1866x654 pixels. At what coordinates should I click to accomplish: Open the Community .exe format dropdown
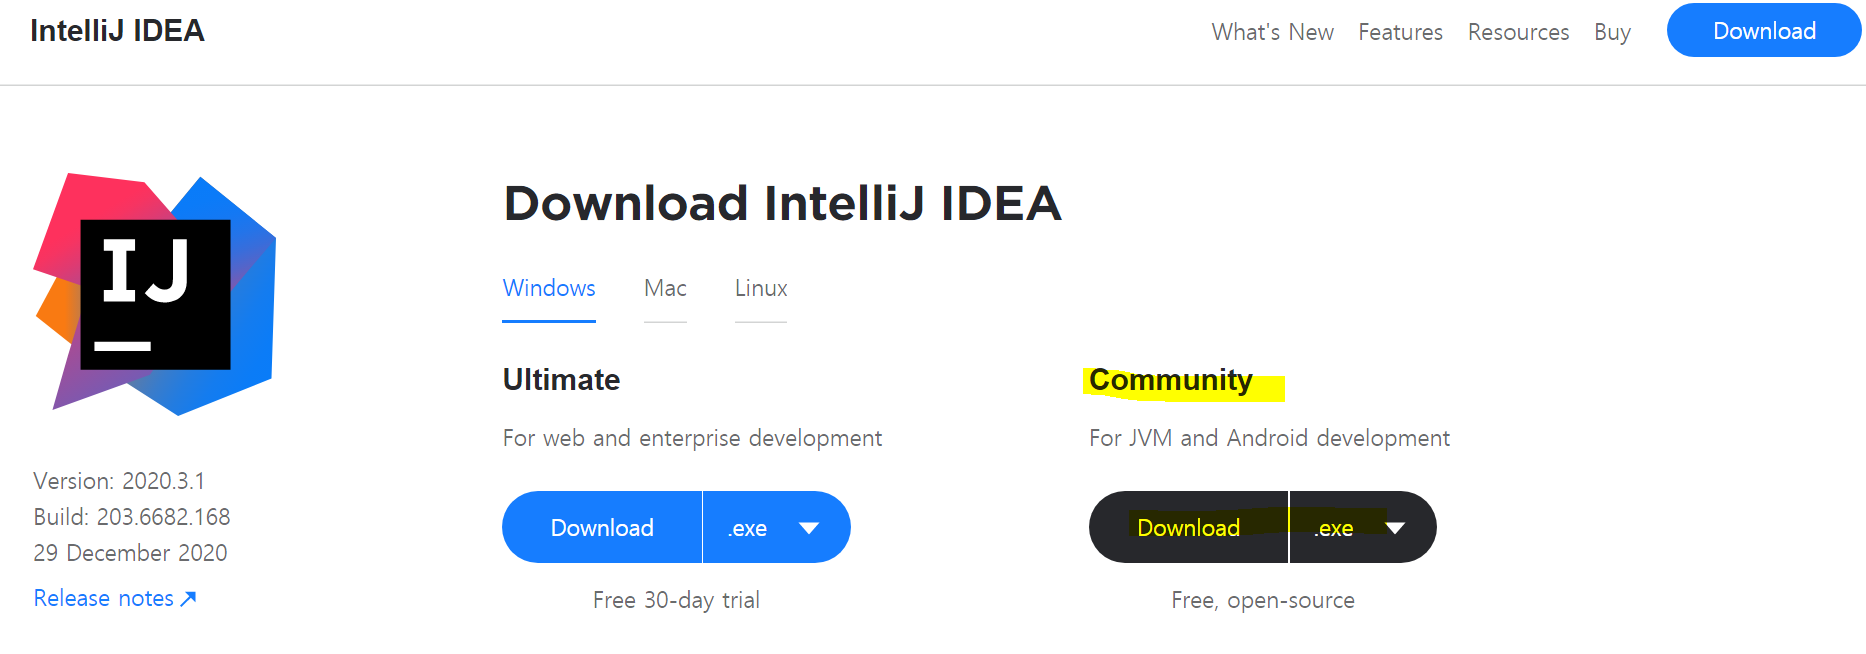coord(1363,527)
